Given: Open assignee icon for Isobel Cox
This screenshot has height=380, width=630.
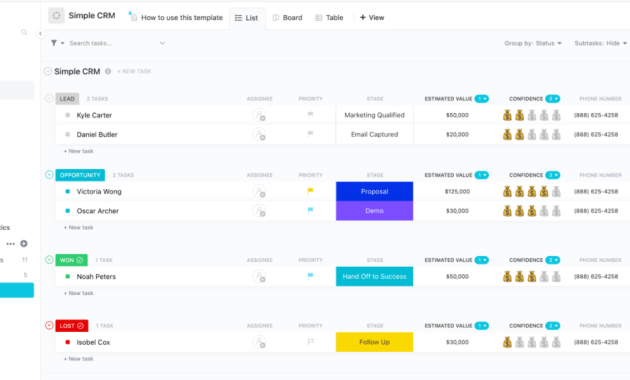Looking at the screenshot, I should [259, 342].
